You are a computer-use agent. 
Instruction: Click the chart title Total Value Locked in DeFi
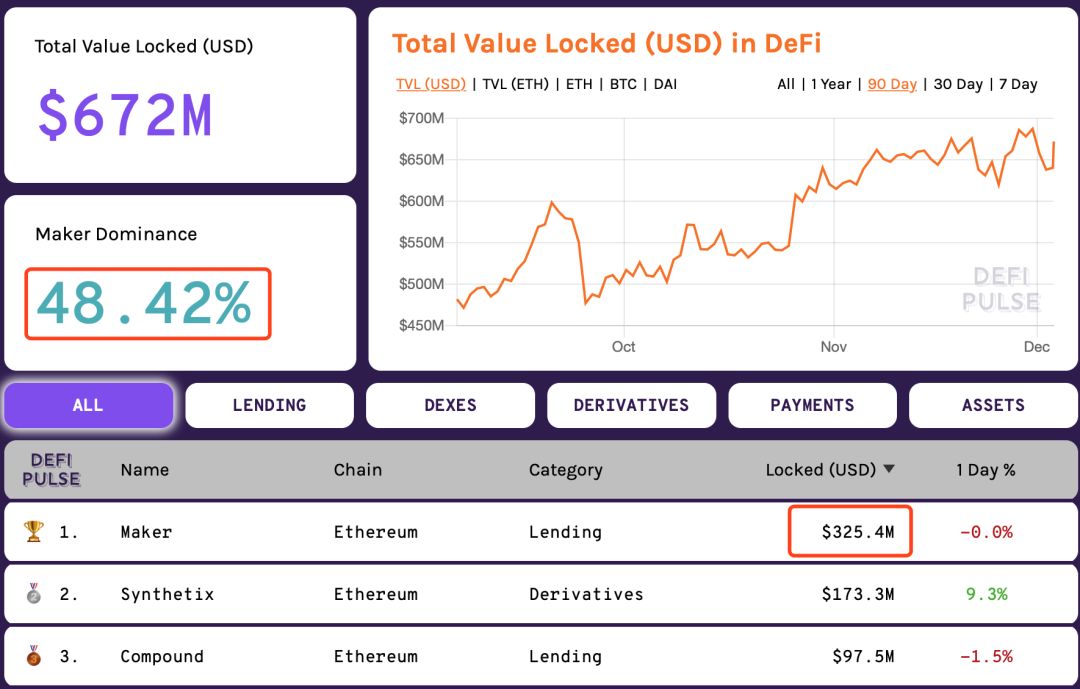point(607,43)
